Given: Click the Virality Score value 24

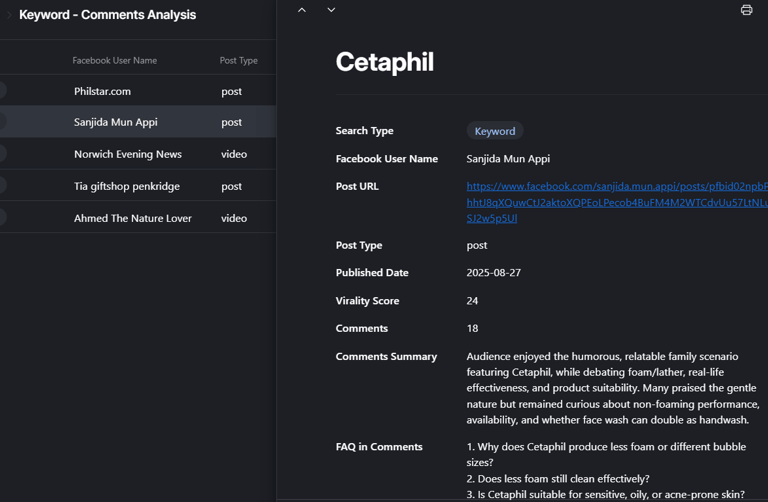Looking at the screenshot, I should (x=473, y=301).
